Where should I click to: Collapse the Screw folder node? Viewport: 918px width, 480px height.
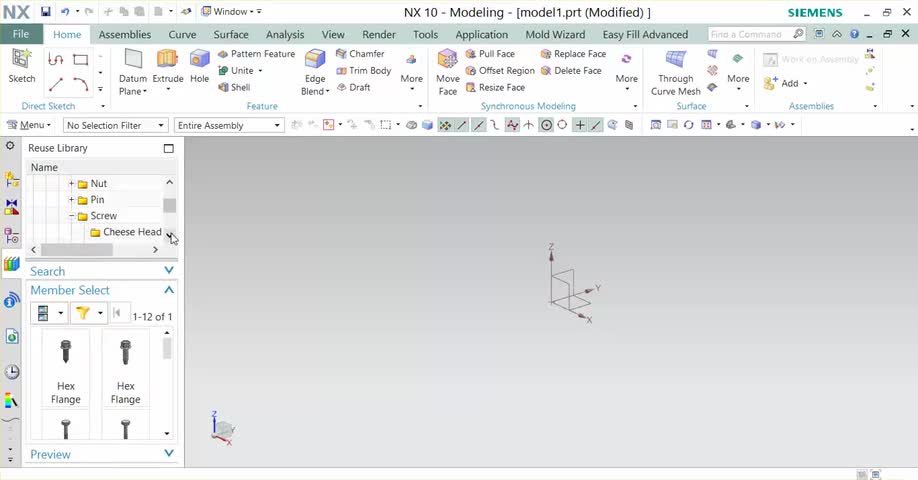pos(71,216)
